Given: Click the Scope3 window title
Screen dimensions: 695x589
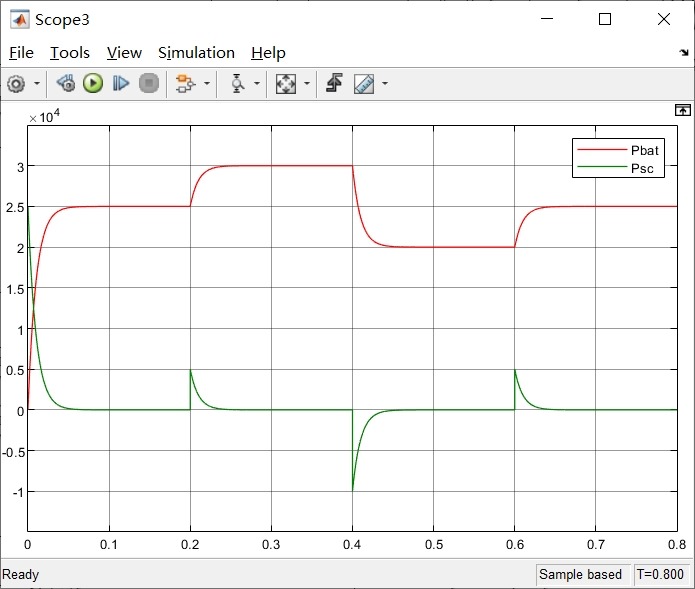Looking at the screenshot, I should [x=62, y=20].
